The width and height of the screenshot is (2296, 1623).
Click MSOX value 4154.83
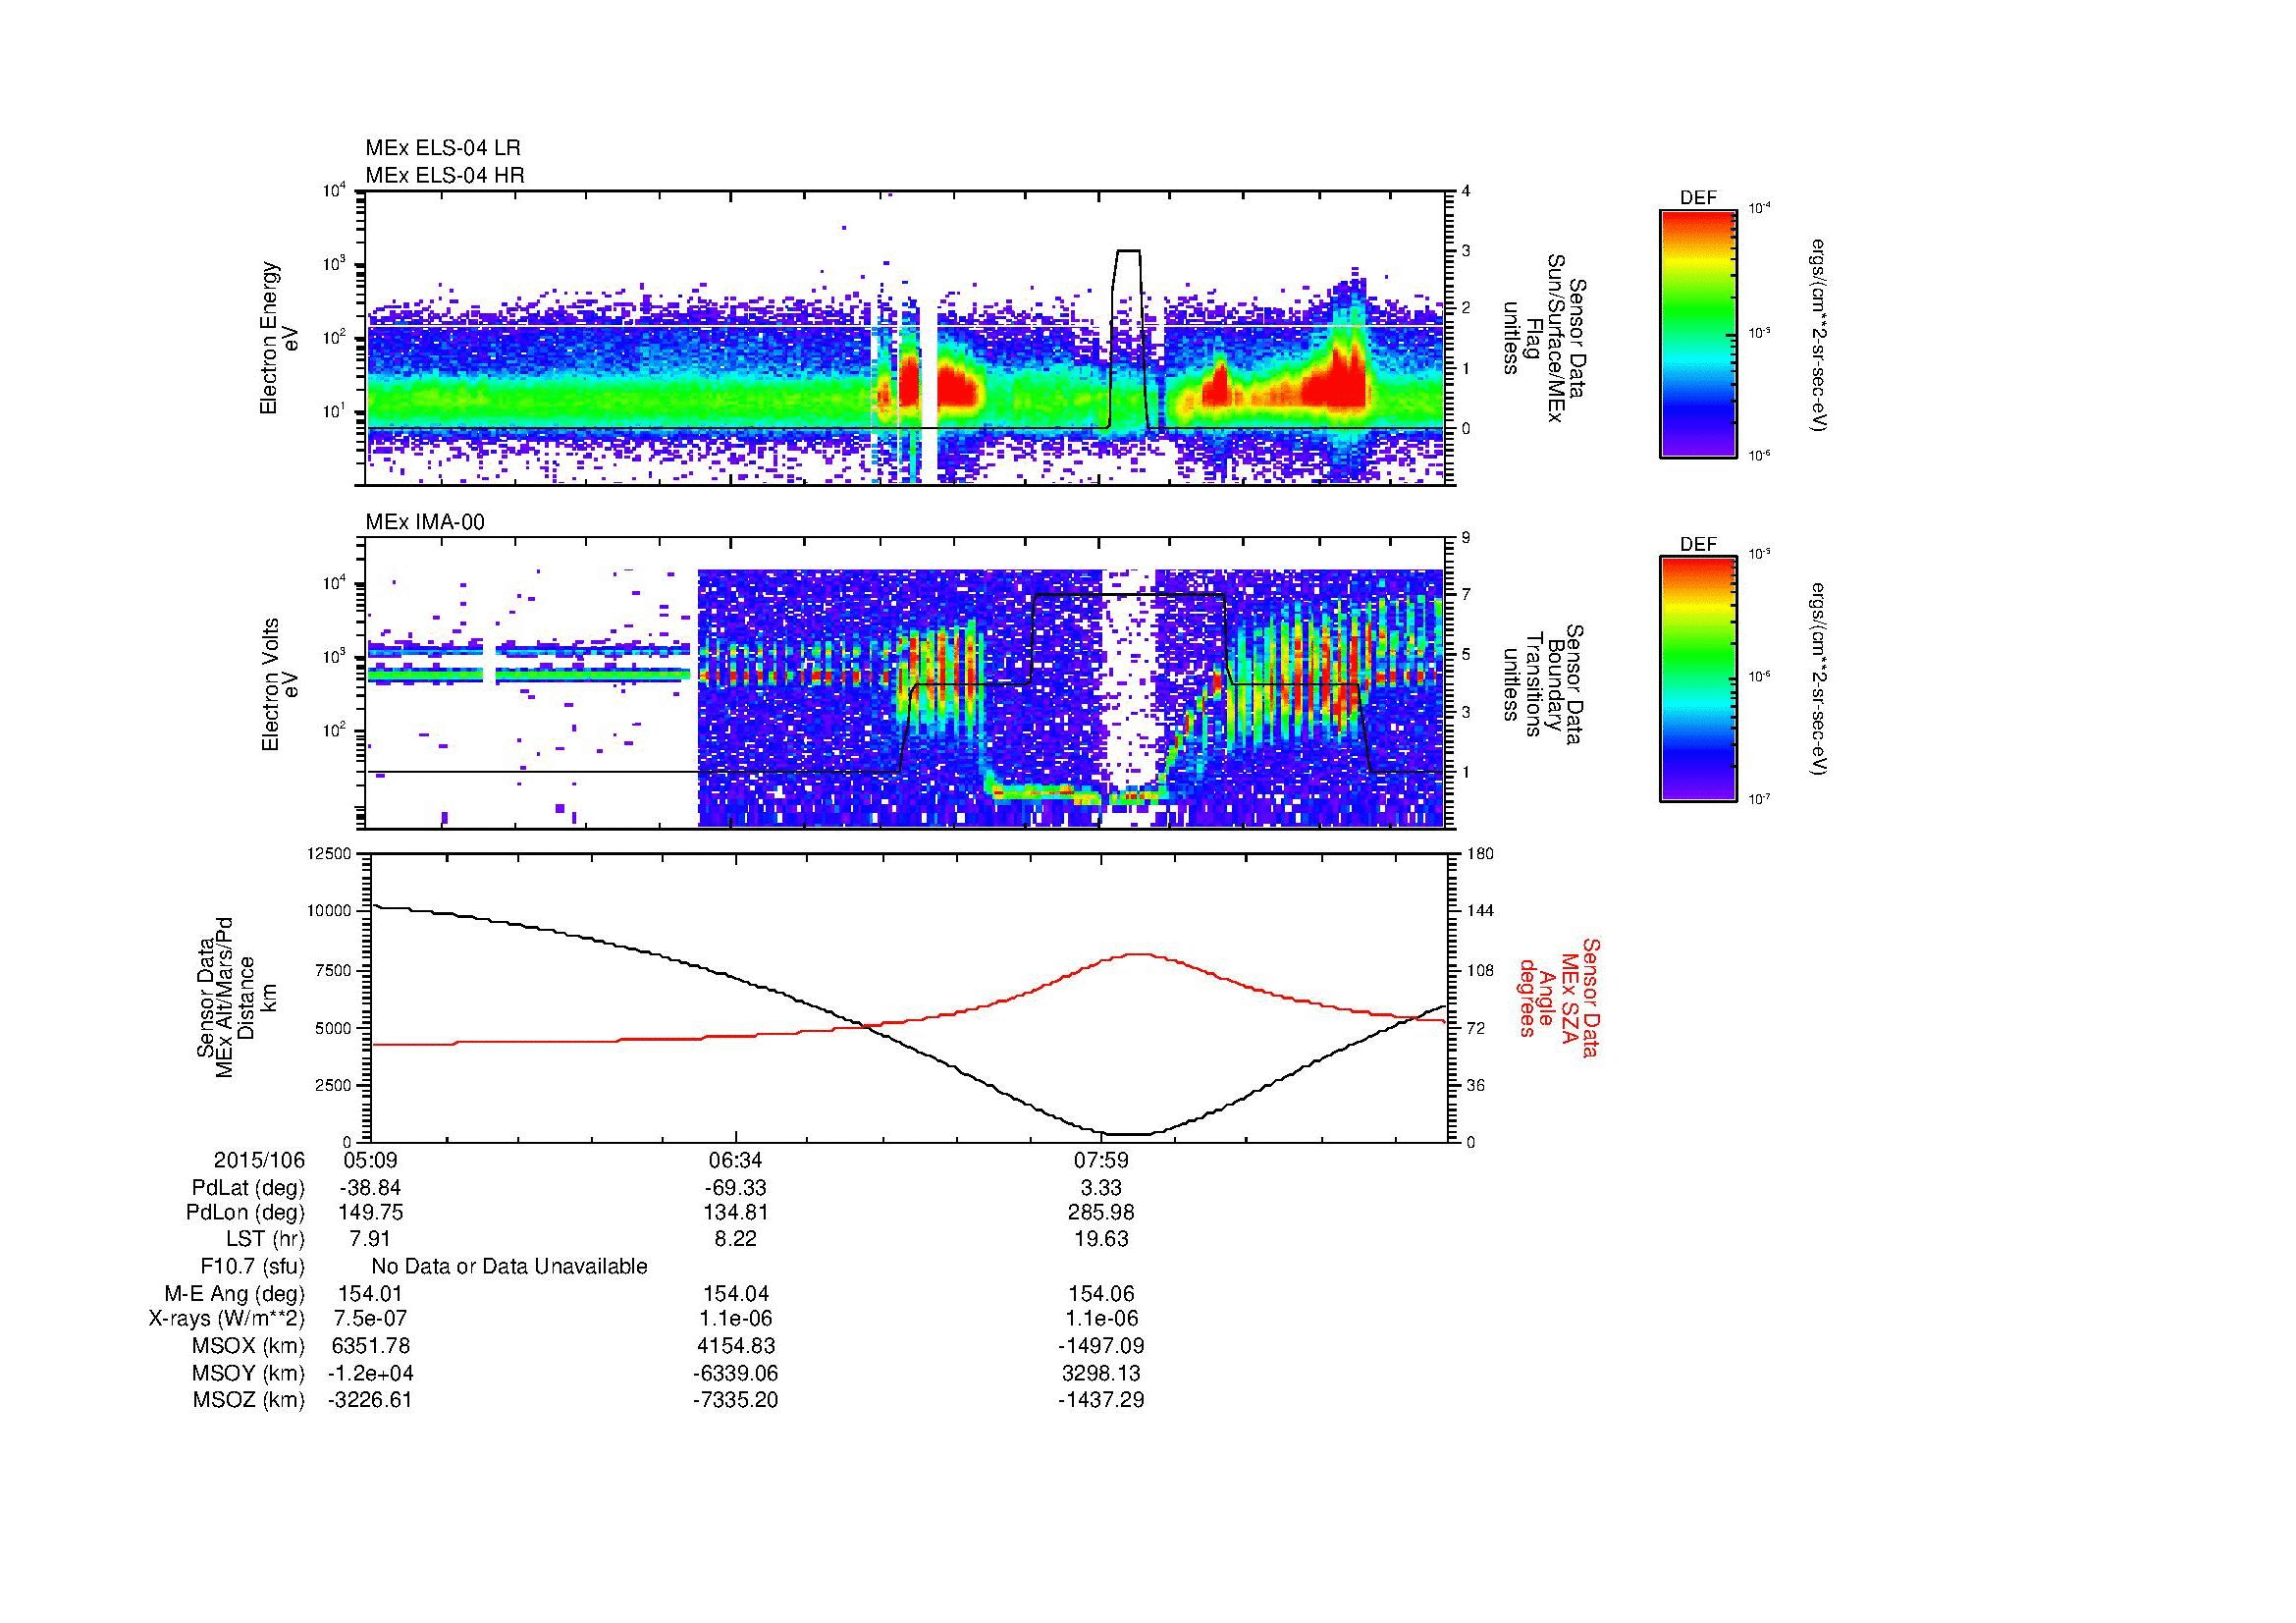[735, 1346]
